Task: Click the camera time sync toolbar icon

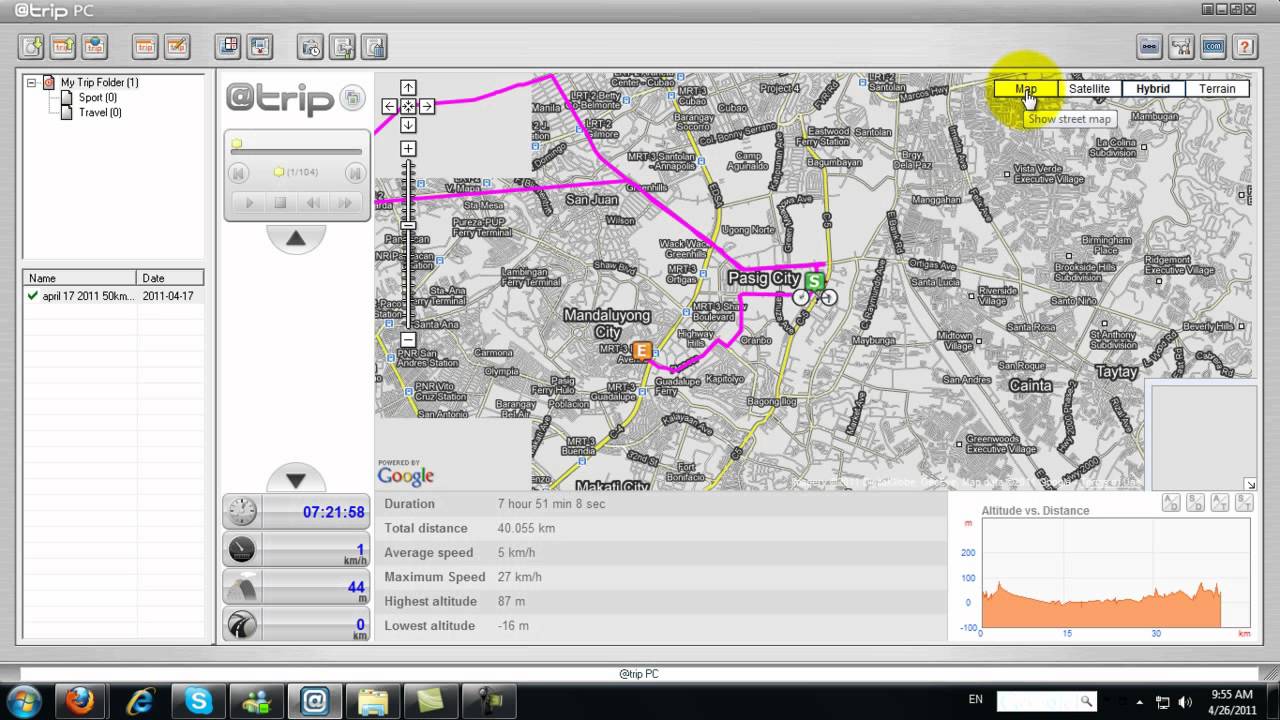Action: 311,46
